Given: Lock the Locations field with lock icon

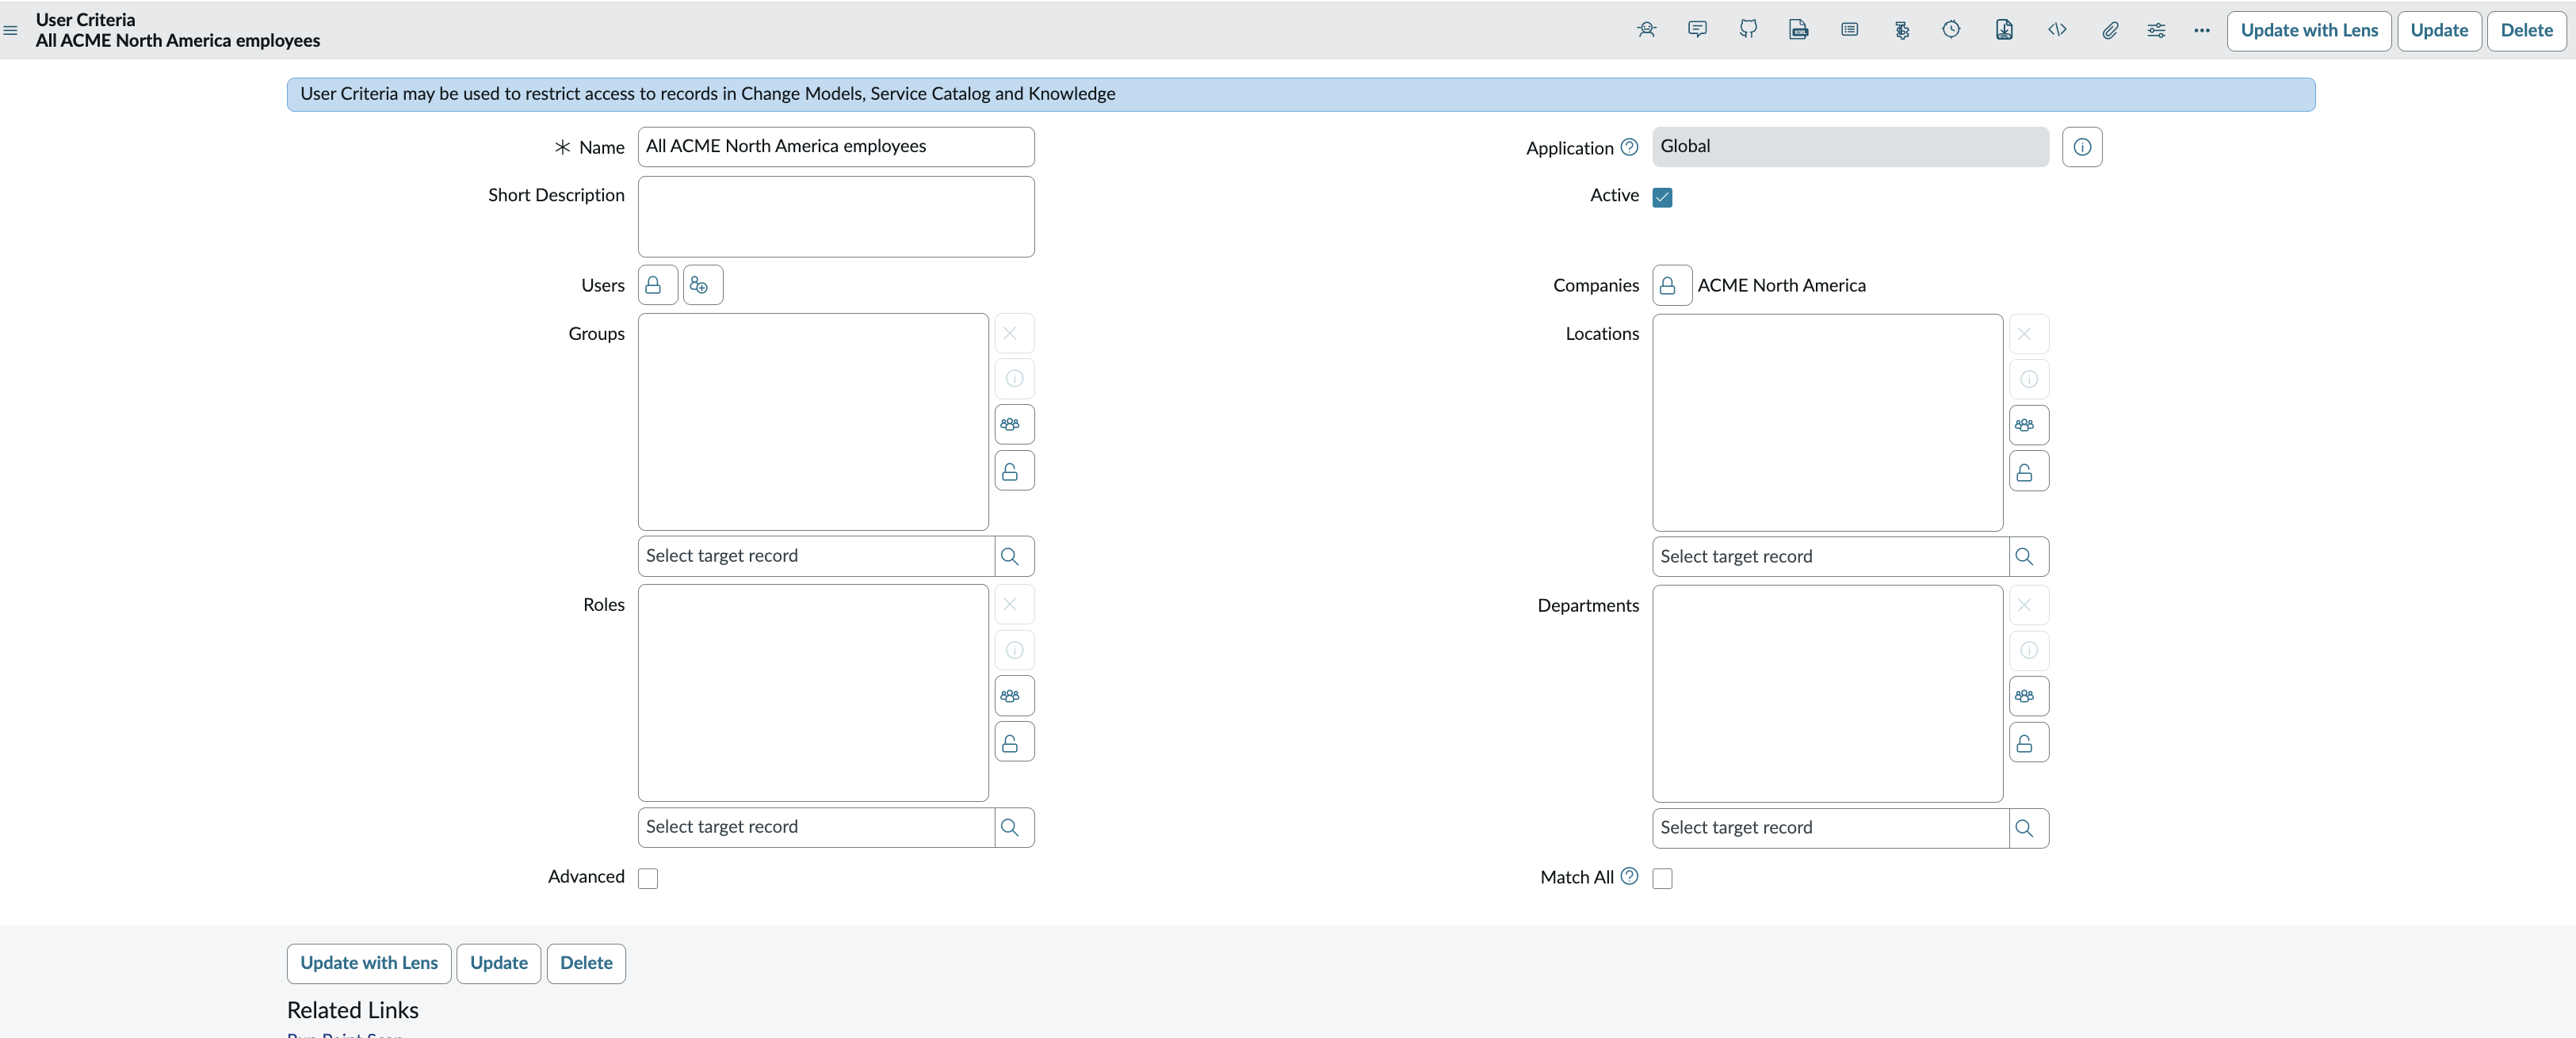Looking at the screenshot, I should point(2028,472).
